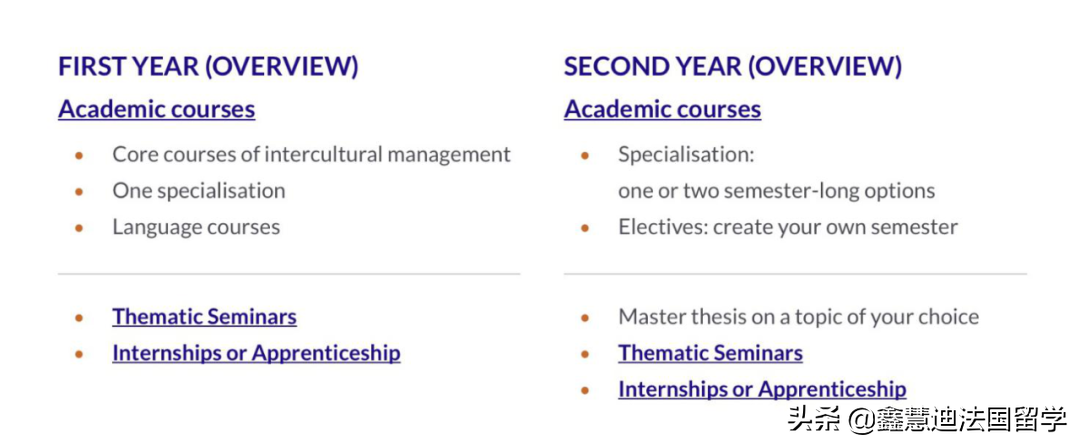Viewport: 1080px width, 446px height.
Task: Click the bullet next to 'Master thesis' line
Action: tap(586, 318)
